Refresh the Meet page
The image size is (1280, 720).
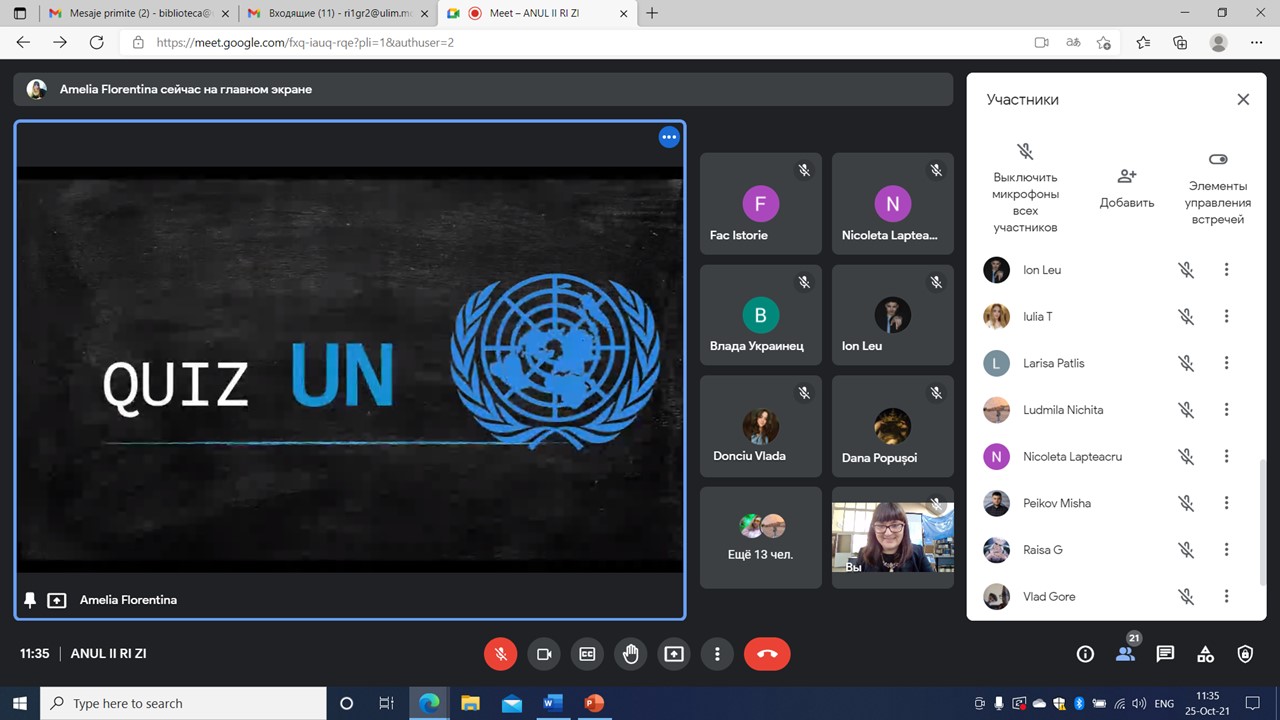point(96,42)
